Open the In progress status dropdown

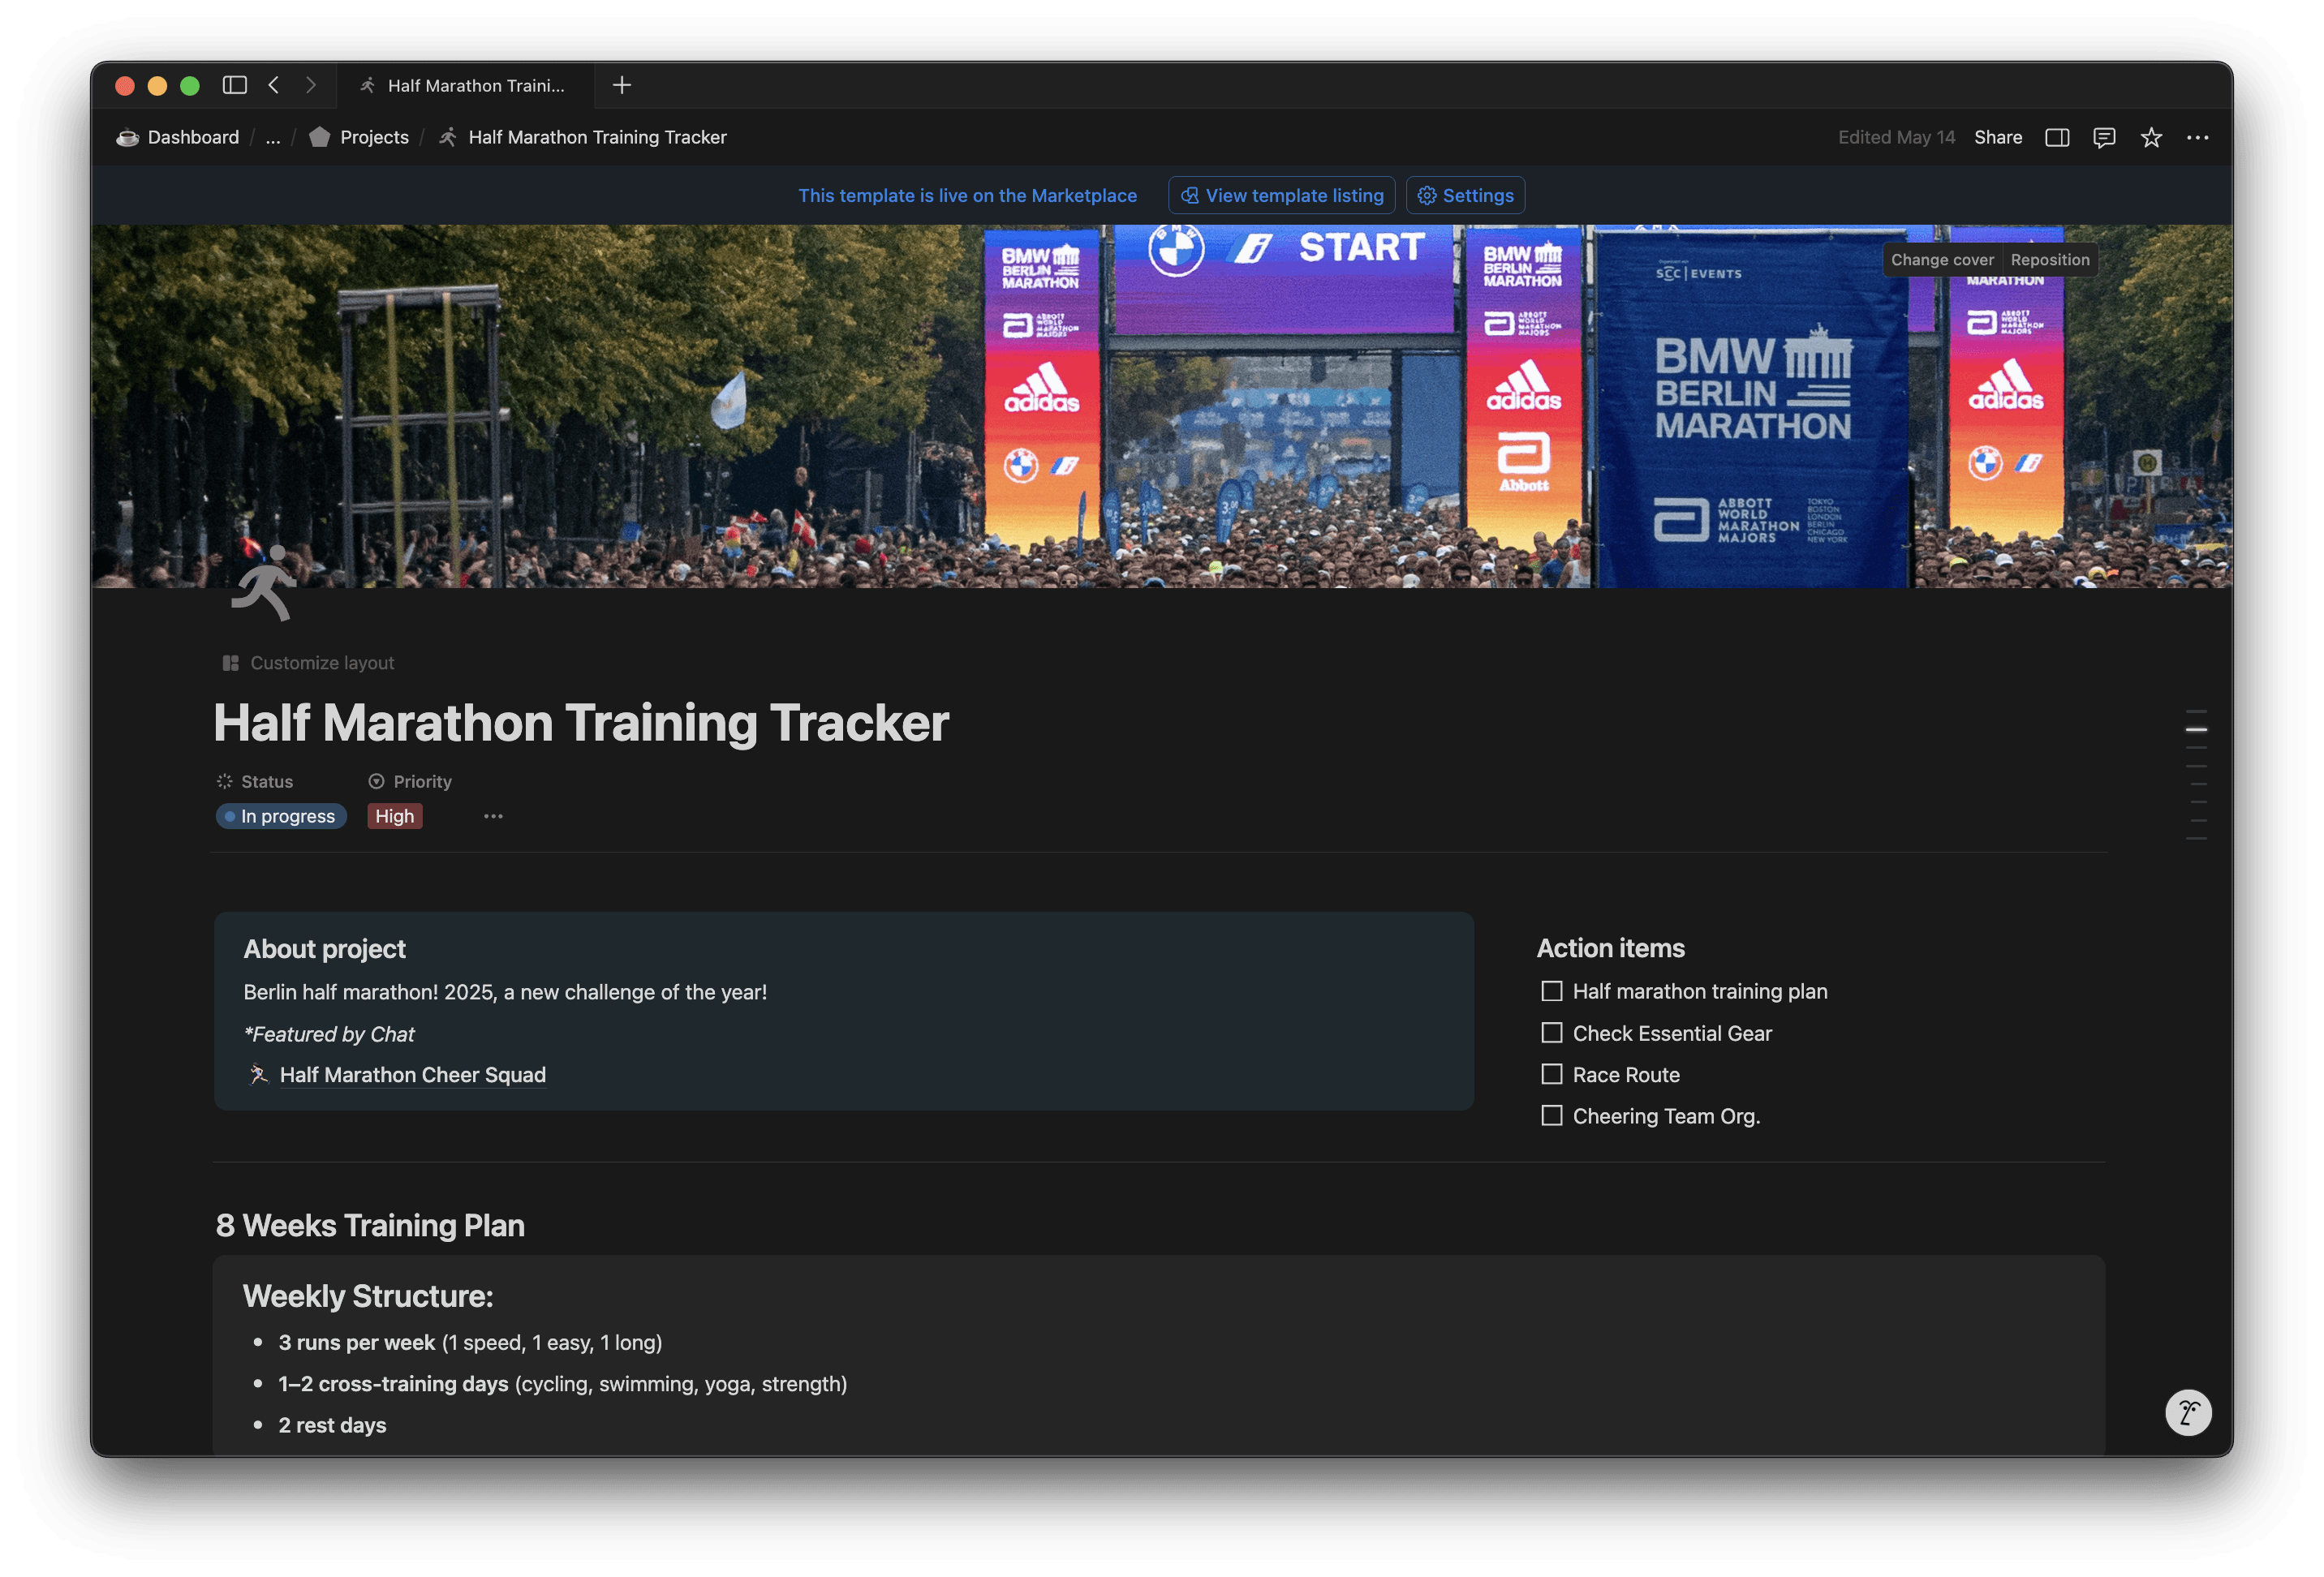pyautogui.click(x=281, y=816)
